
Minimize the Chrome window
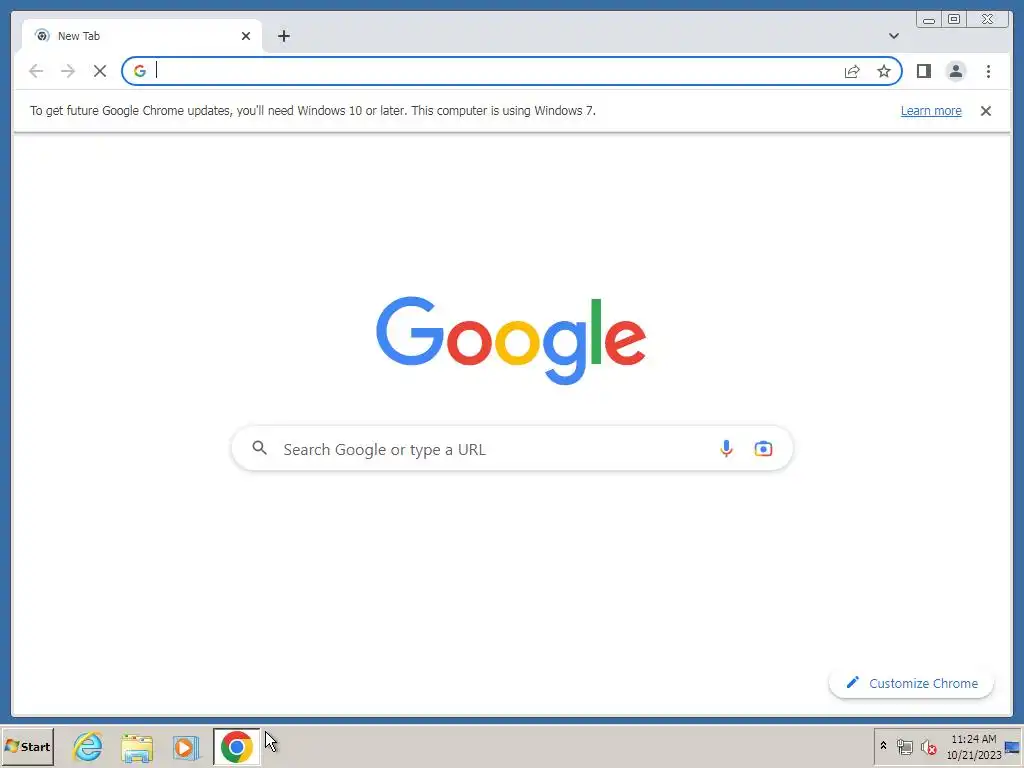click(x=929, y=20)
